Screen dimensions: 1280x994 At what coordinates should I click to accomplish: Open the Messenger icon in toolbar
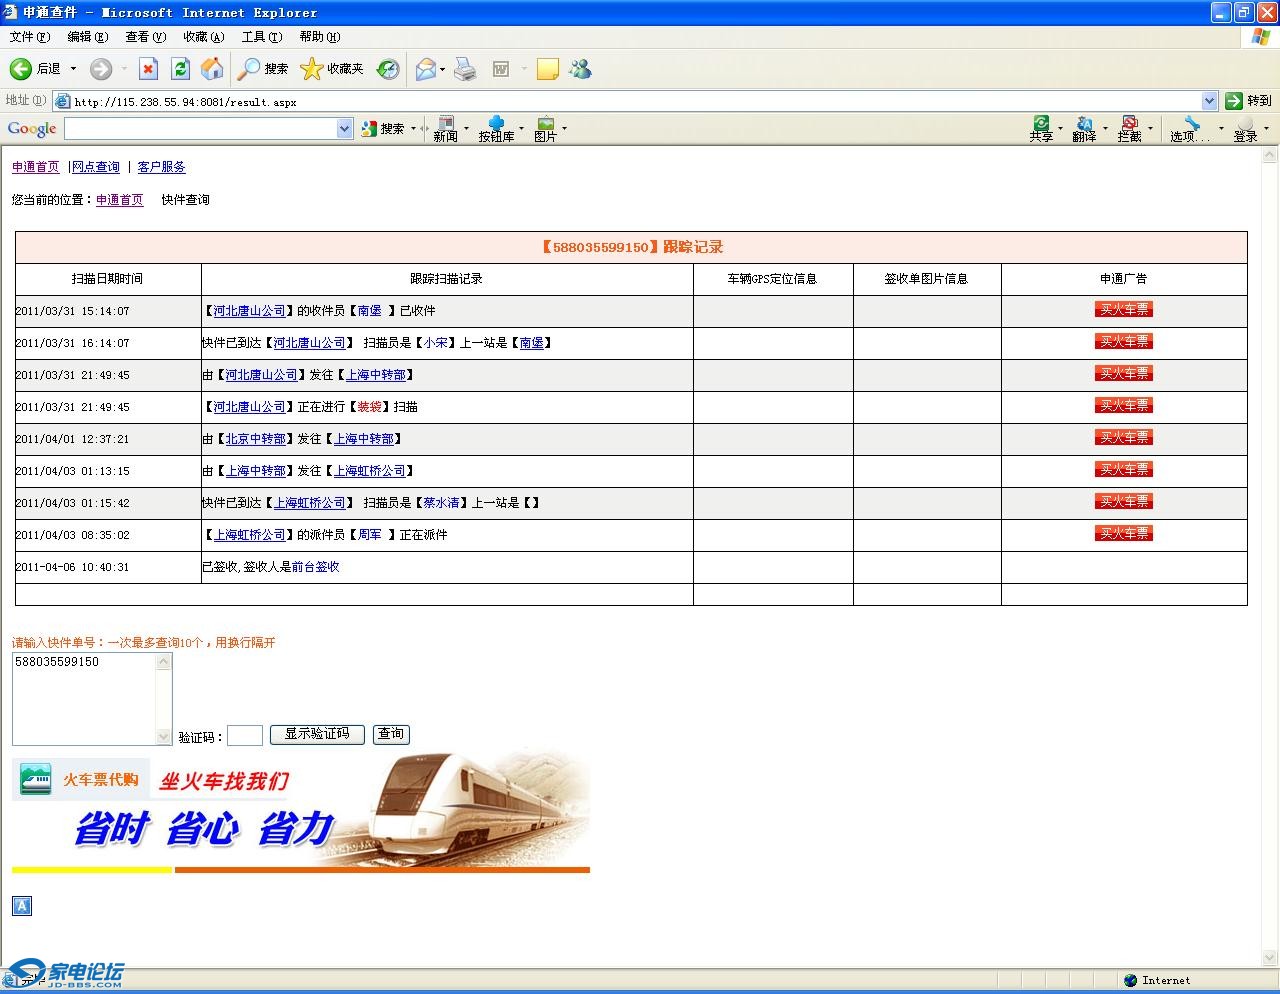tap(580, 69)
